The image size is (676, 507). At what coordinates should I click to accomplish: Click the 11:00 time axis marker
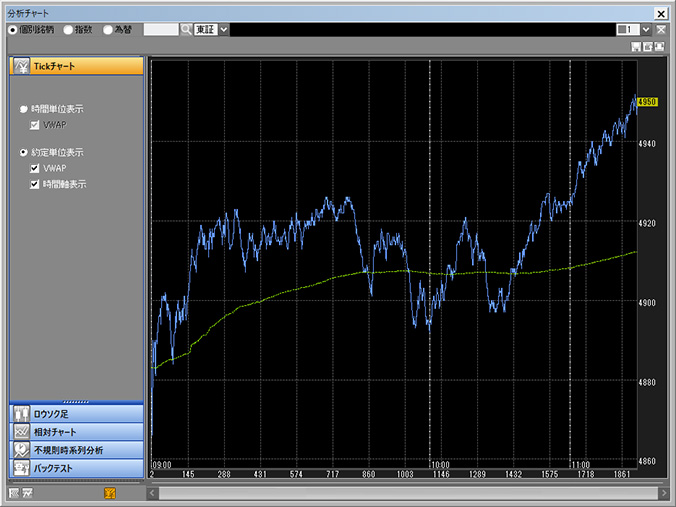coord(580,465)
